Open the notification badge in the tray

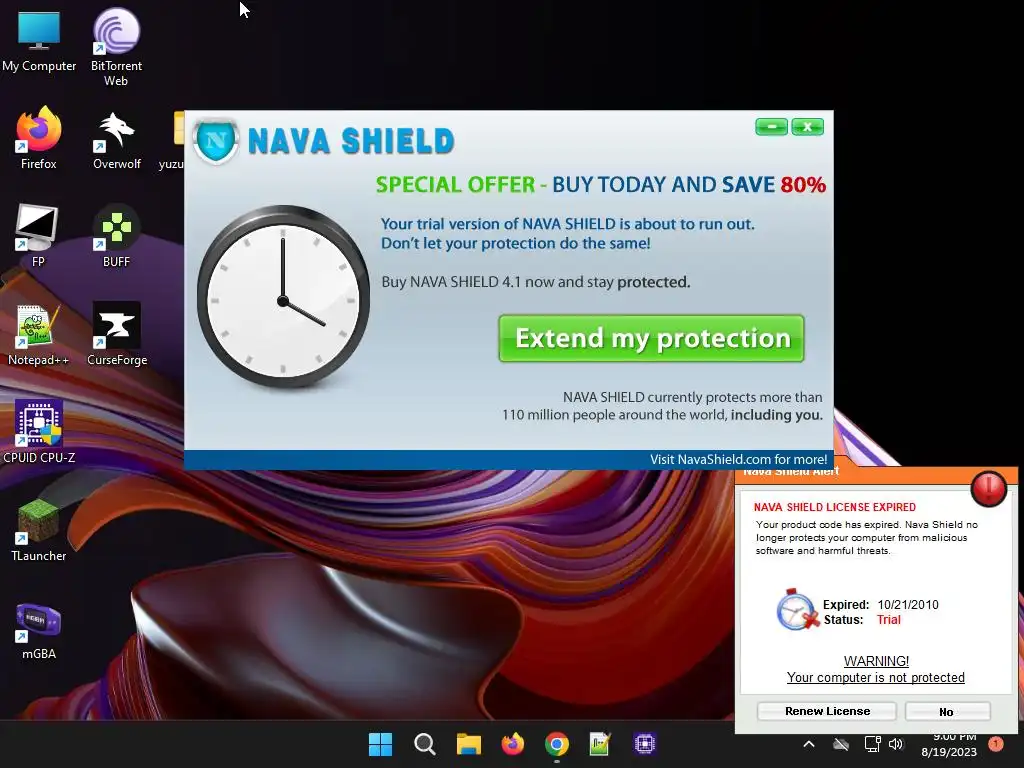tap(995, 743)
